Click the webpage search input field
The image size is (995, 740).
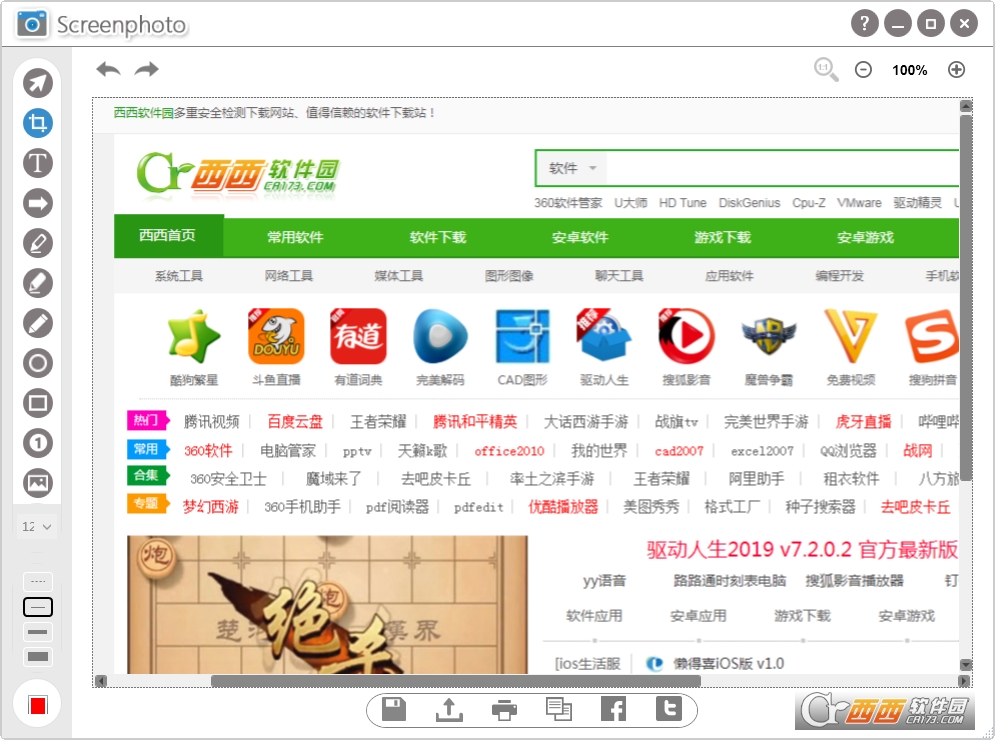[782, 168]
